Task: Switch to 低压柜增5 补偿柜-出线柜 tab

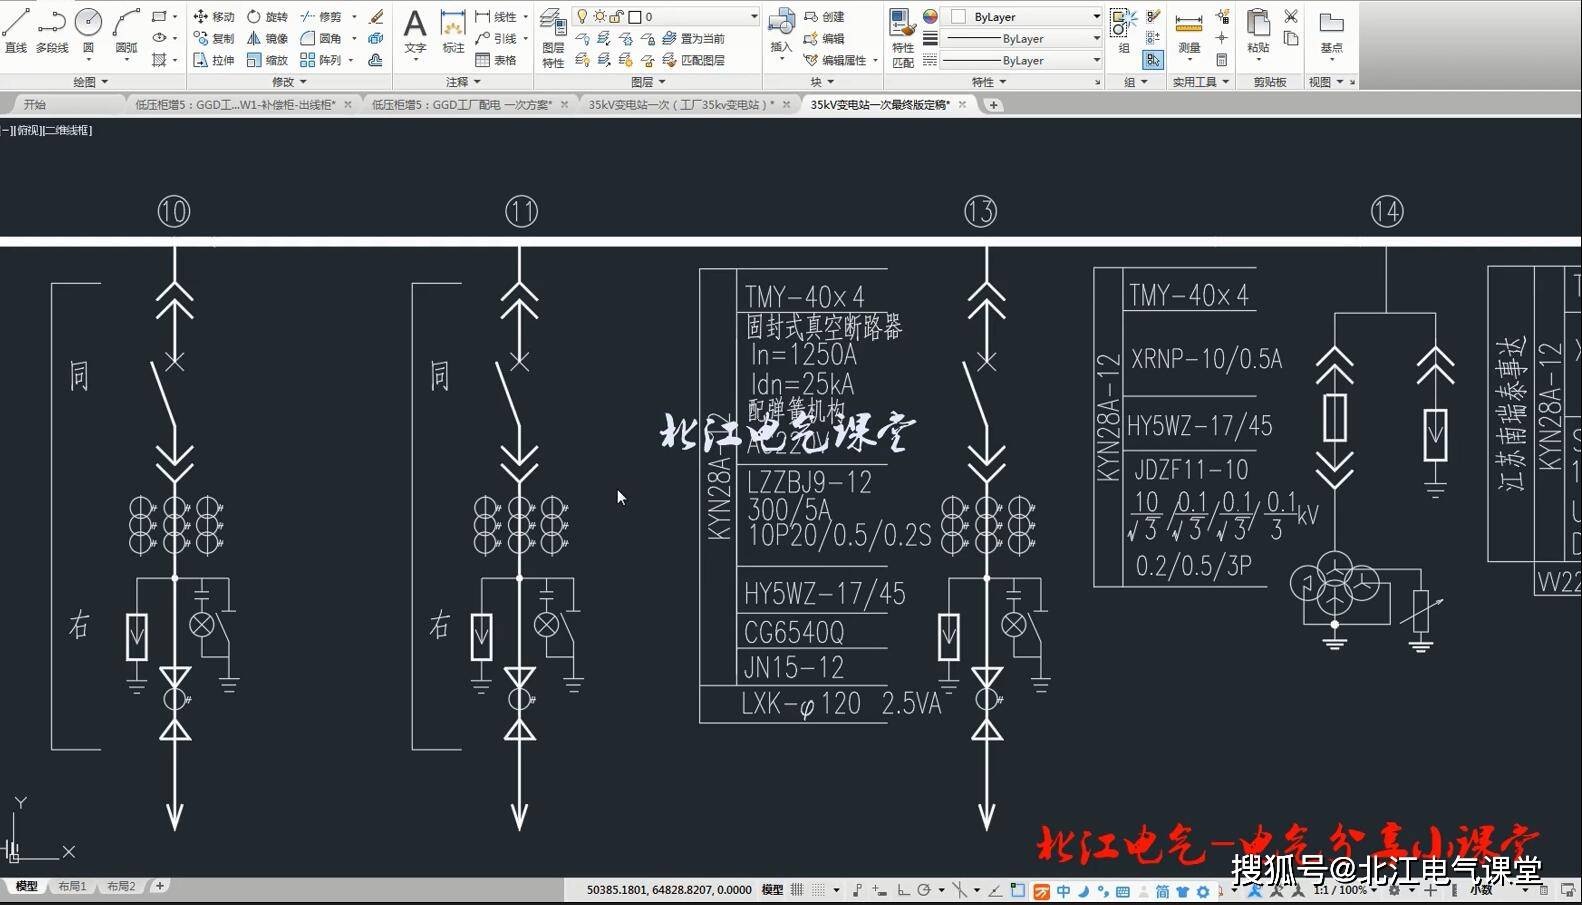Action: coord(236,104)
